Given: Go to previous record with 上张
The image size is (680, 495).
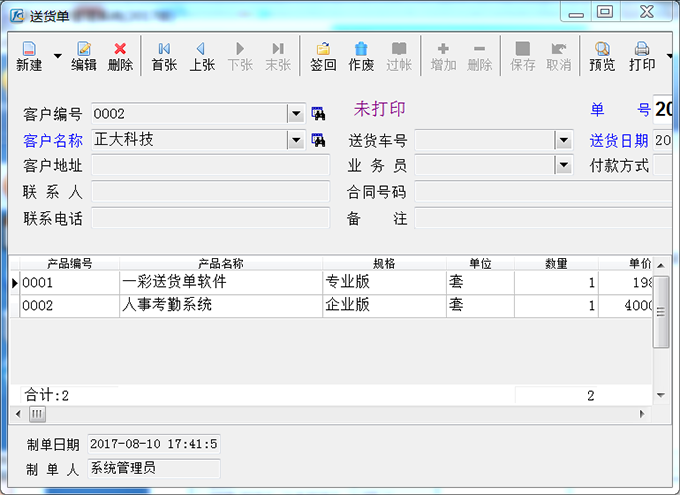Looking at the screenshot, I should [x=202, y=56].
